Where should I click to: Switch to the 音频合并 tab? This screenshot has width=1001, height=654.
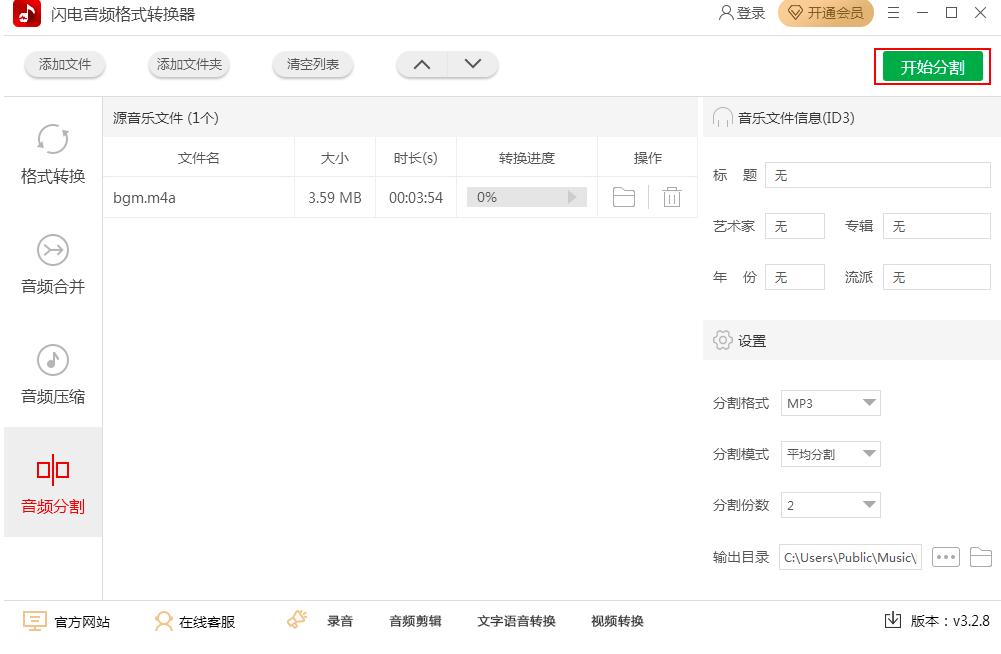53,265
